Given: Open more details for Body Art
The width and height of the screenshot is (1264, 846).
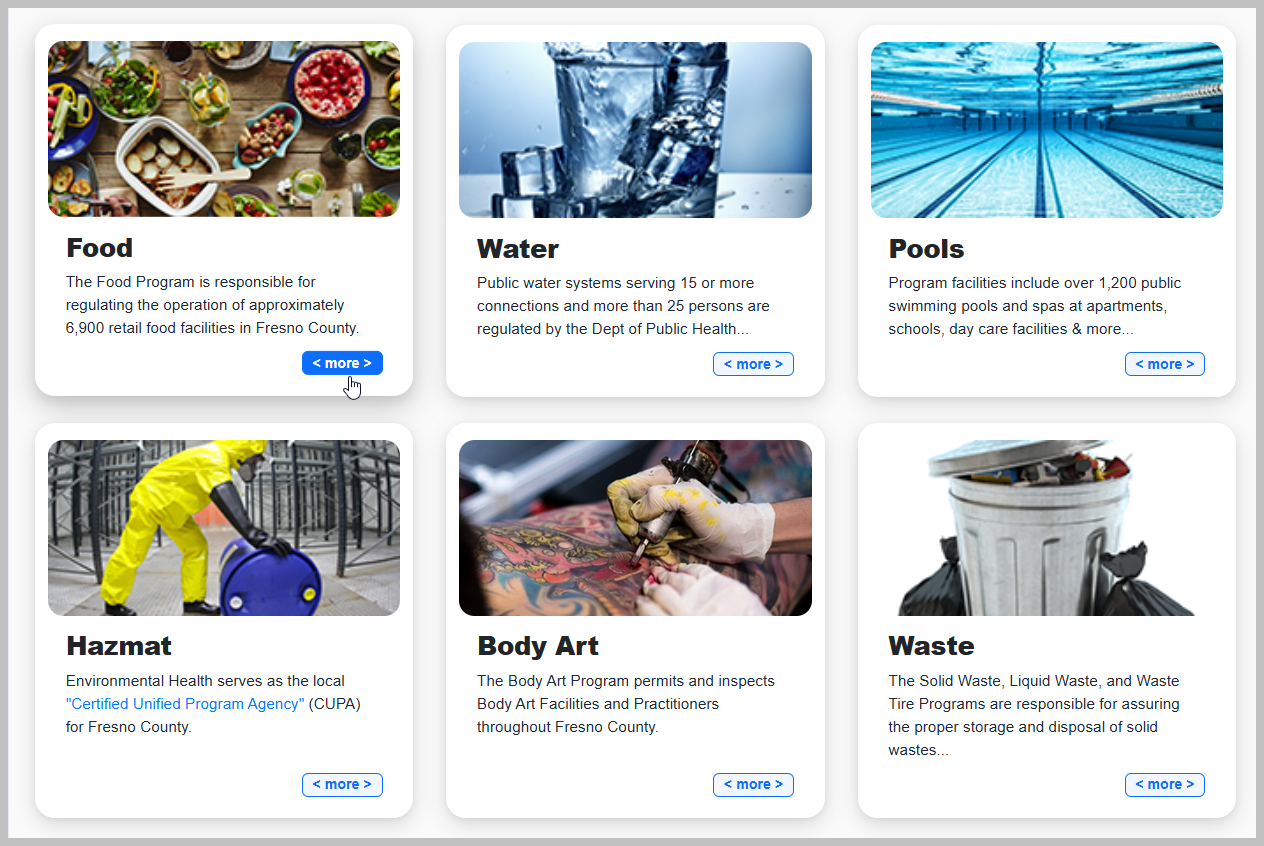Looking at the screenshot, I should tap(753, 785).
